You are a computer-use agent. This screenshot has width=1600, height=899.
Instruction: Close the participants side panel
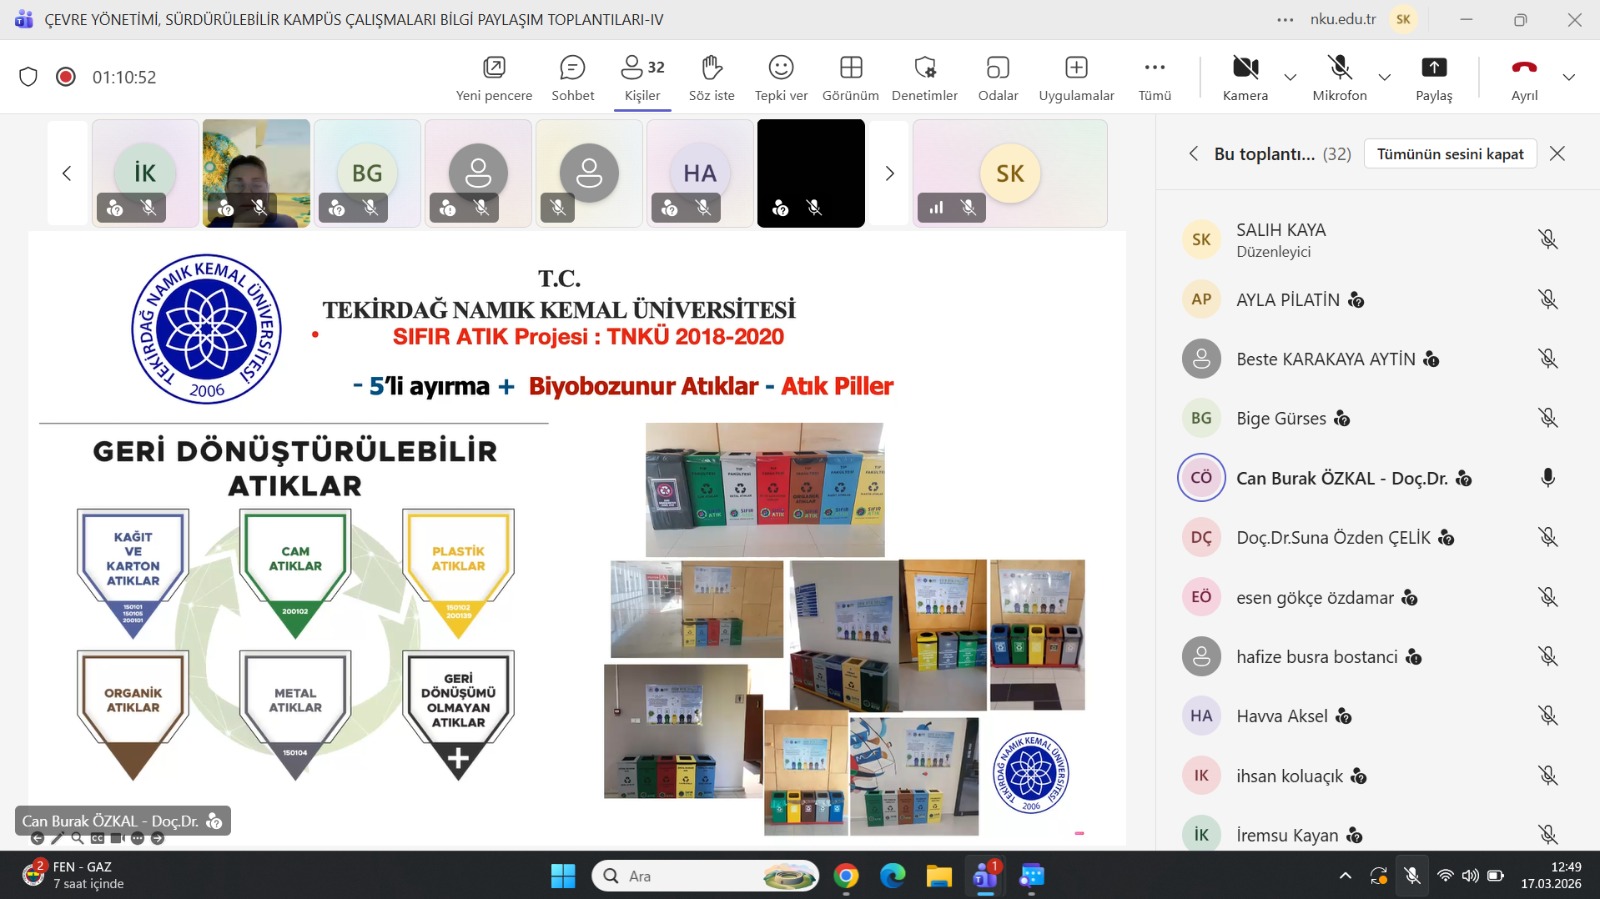[x=1557, y=153]
